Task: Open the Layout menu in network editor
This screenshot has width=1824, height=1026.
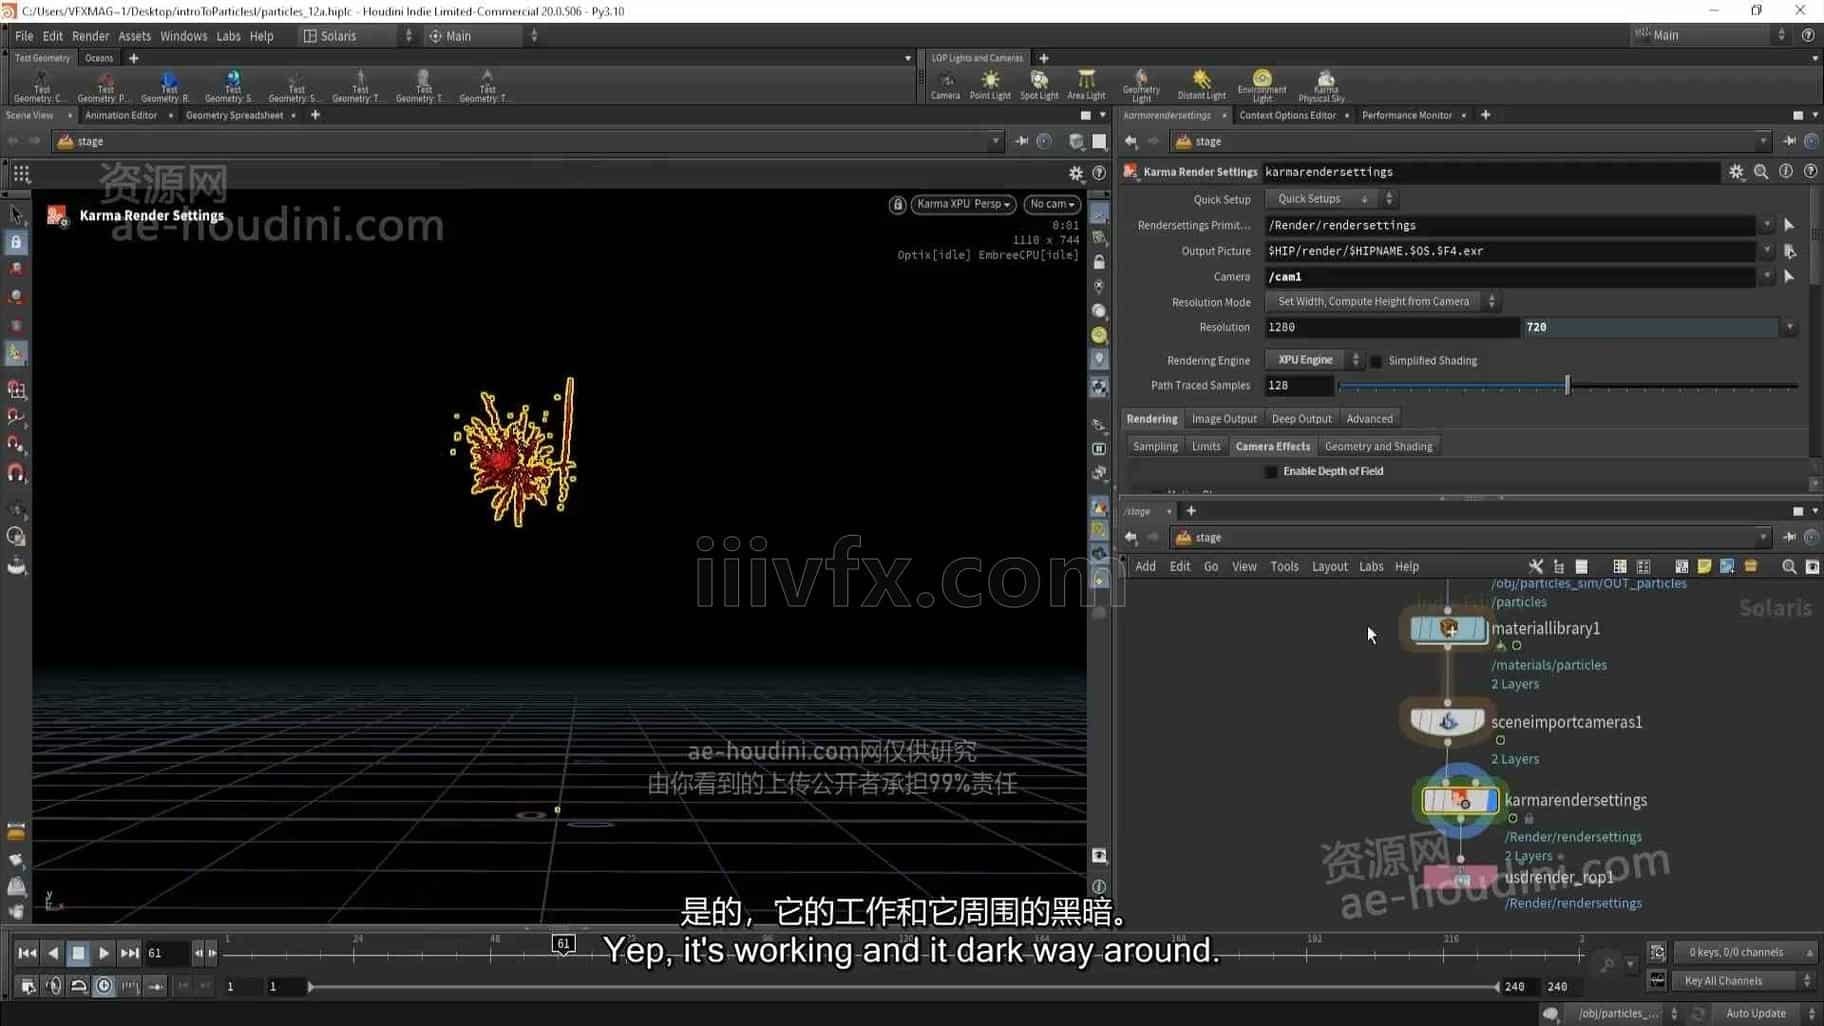Action: (1329, 567)
